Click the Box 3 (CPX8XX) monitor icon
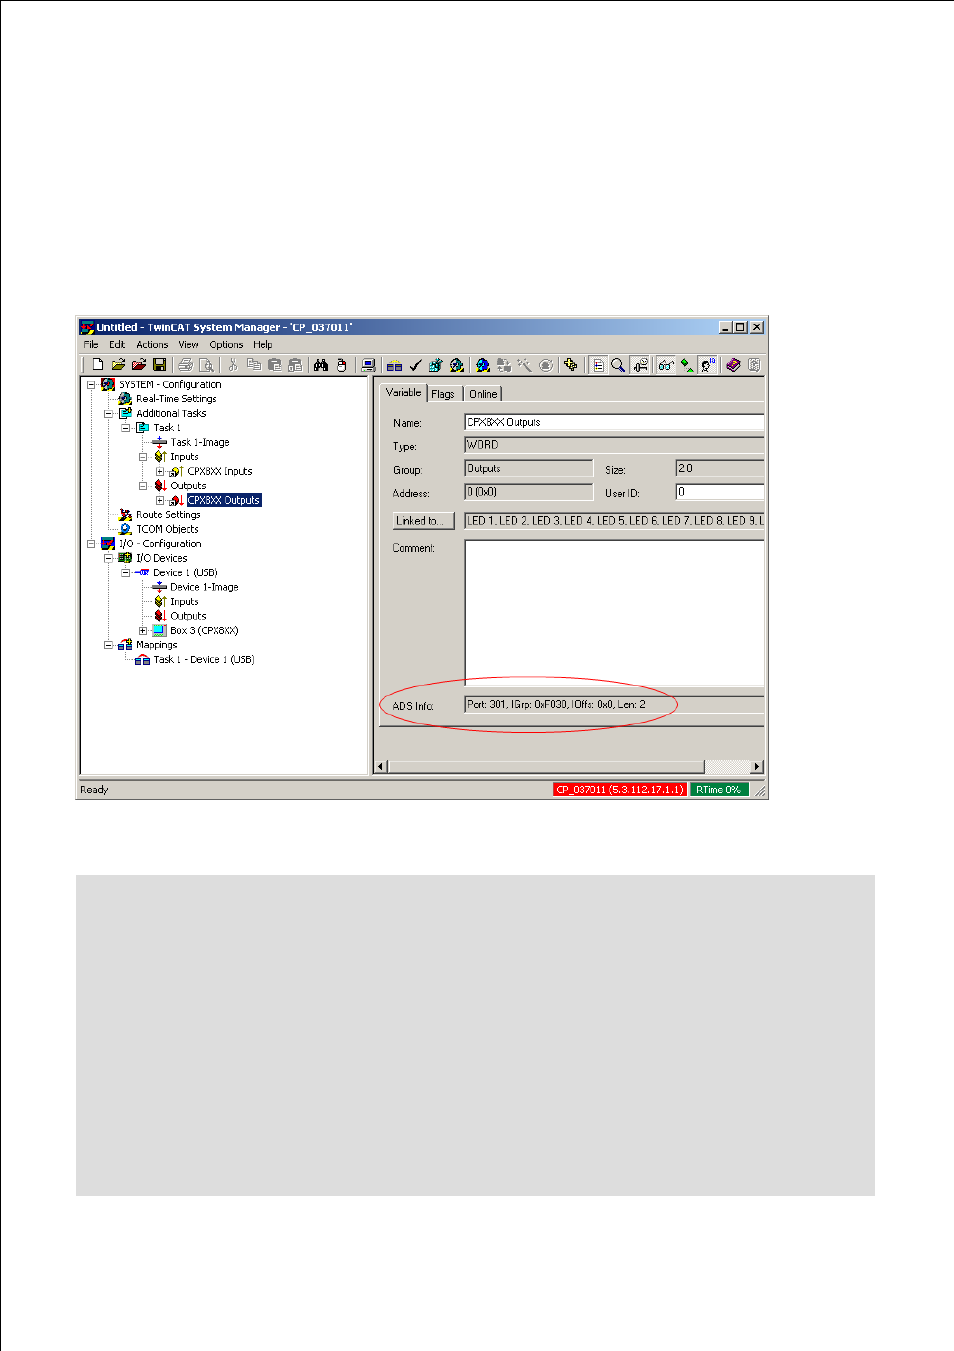 pyautogui.click(x=159, y=631)
